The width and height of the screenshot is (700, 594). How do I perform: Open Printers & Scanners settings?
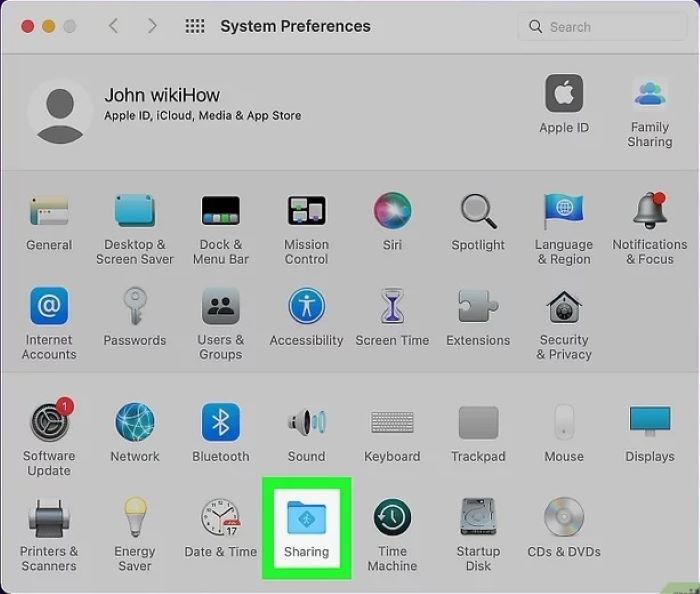coord(48,518)
